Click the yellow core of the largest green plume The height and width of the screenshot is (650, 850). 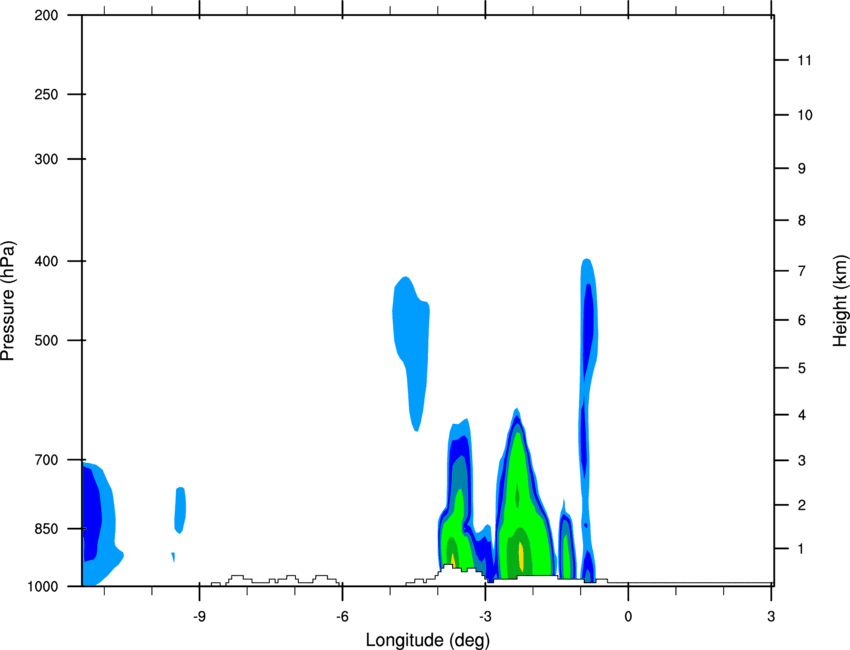coord(521,556)
